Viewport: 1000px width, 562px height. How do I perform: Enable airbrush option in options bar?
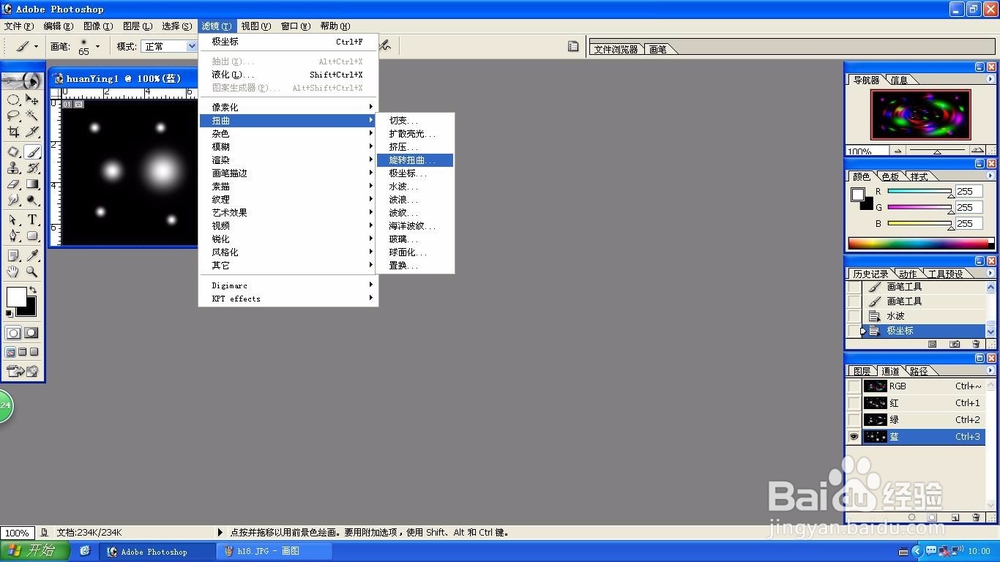point(385,45)
